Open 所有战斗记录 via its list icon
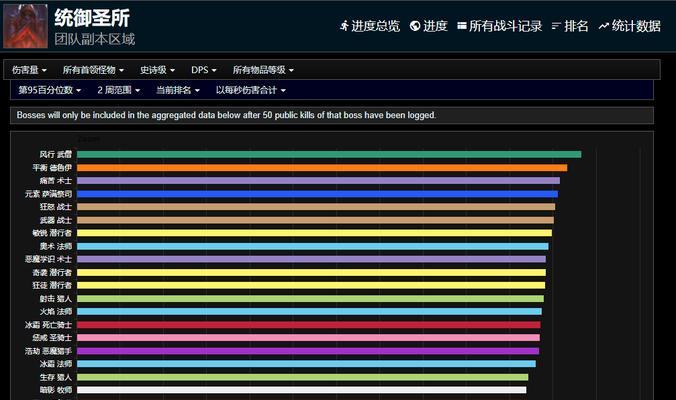Screen dimensions: 676x400 point(462,26)
